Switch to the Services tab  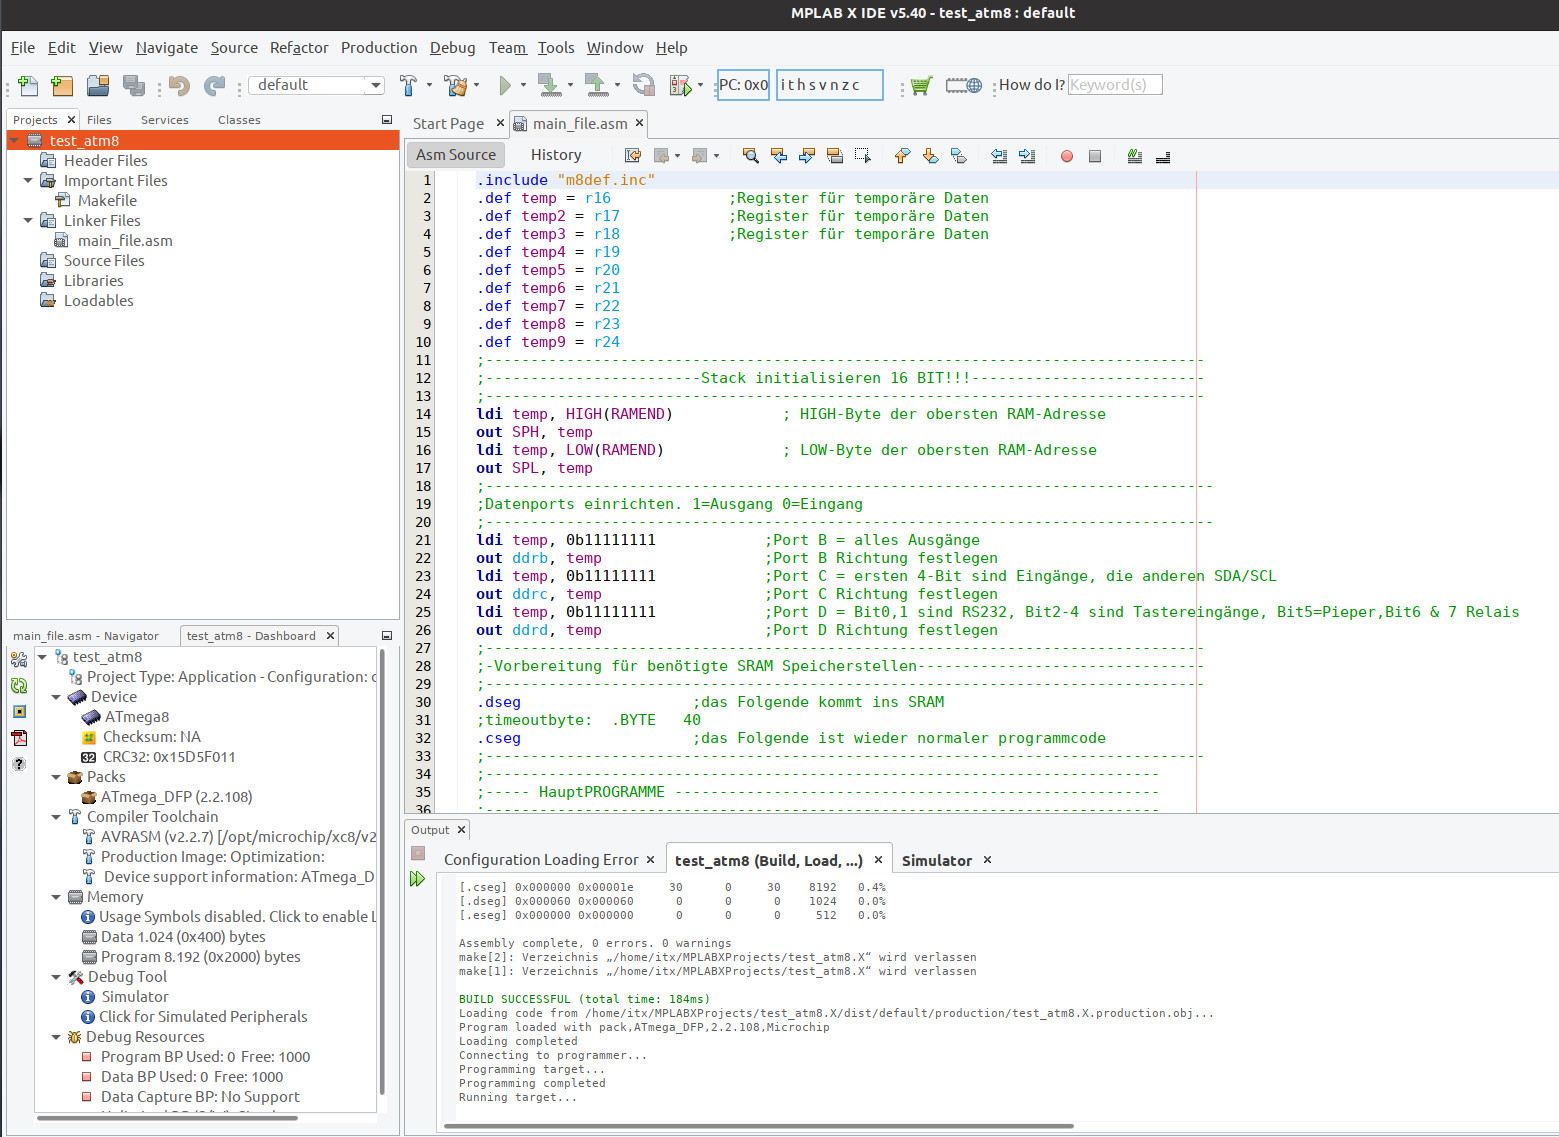pyautogui.click(x=165, y=120)
